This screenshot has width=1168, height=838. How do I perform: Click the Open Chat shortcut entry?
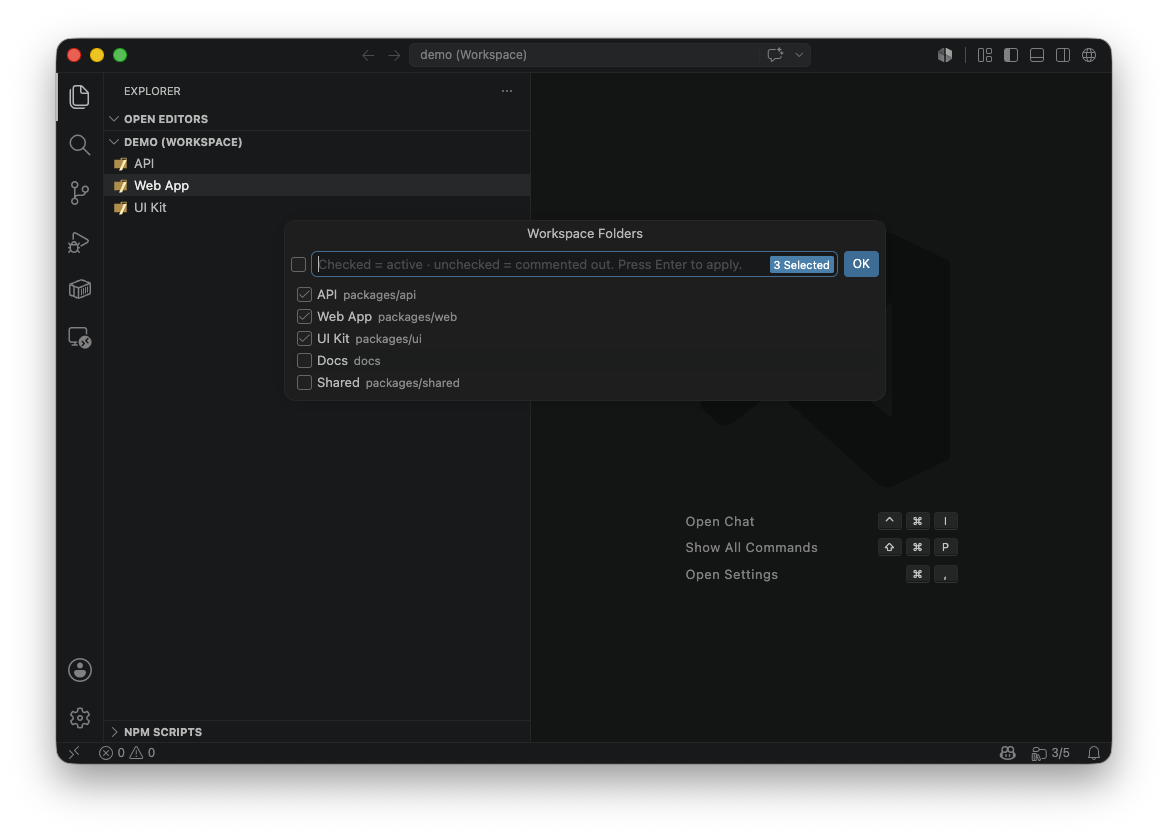(720, 521)
